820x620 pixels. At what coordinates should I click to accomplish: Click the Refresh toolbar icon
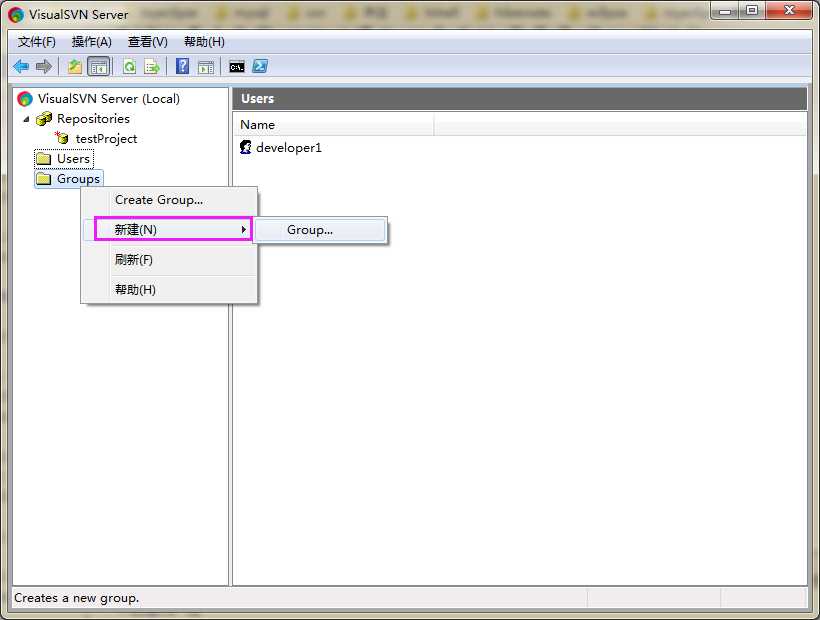[129, 66]
